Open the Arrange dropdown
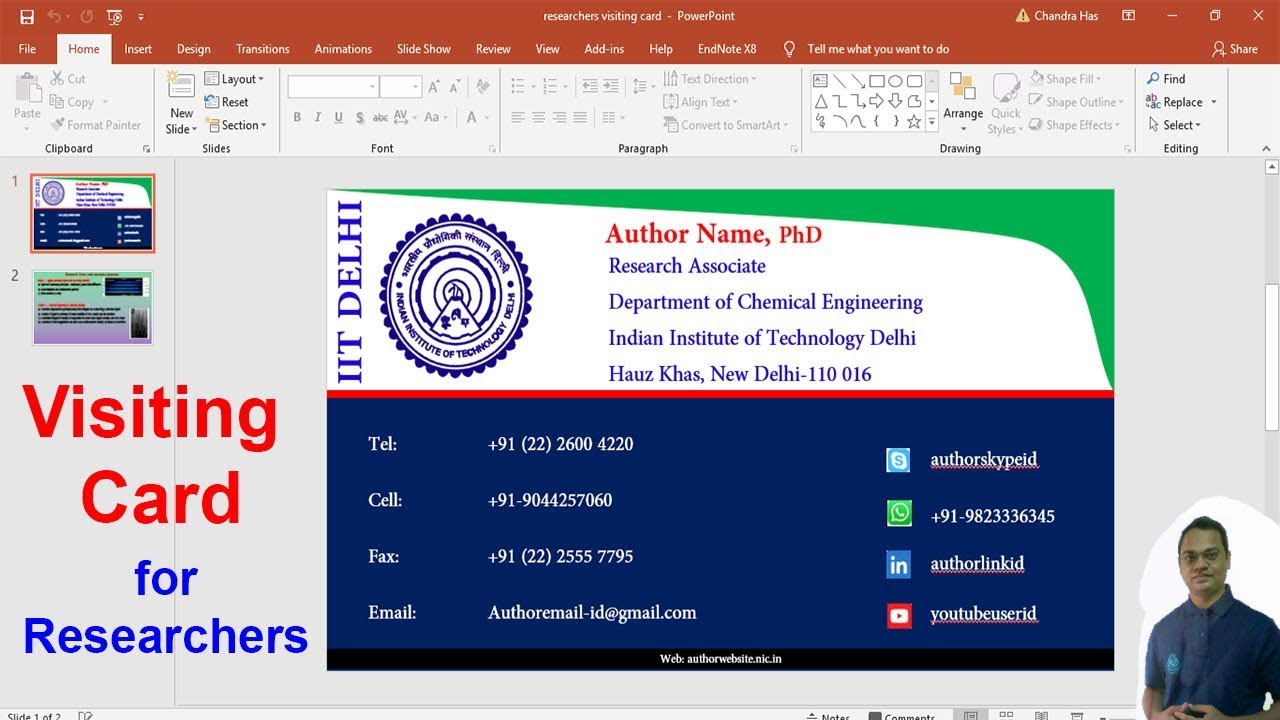This screenshot has width=1280, height=720. pos(963,103)
